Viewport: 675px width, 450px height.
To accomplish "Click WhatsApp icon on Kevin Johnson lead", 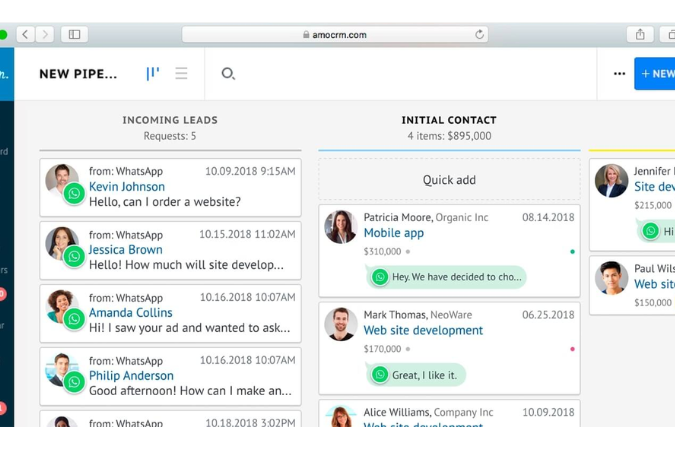I will [x=74, y=194].
